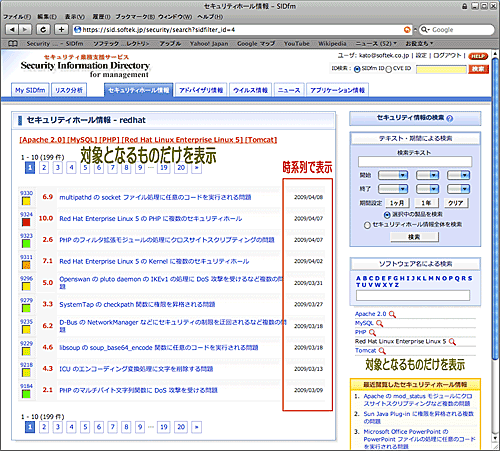The height and width of the screenshot is (451, 500).
Task: Open the second 開始 date dropdown
Action: (x=427, y=175)
